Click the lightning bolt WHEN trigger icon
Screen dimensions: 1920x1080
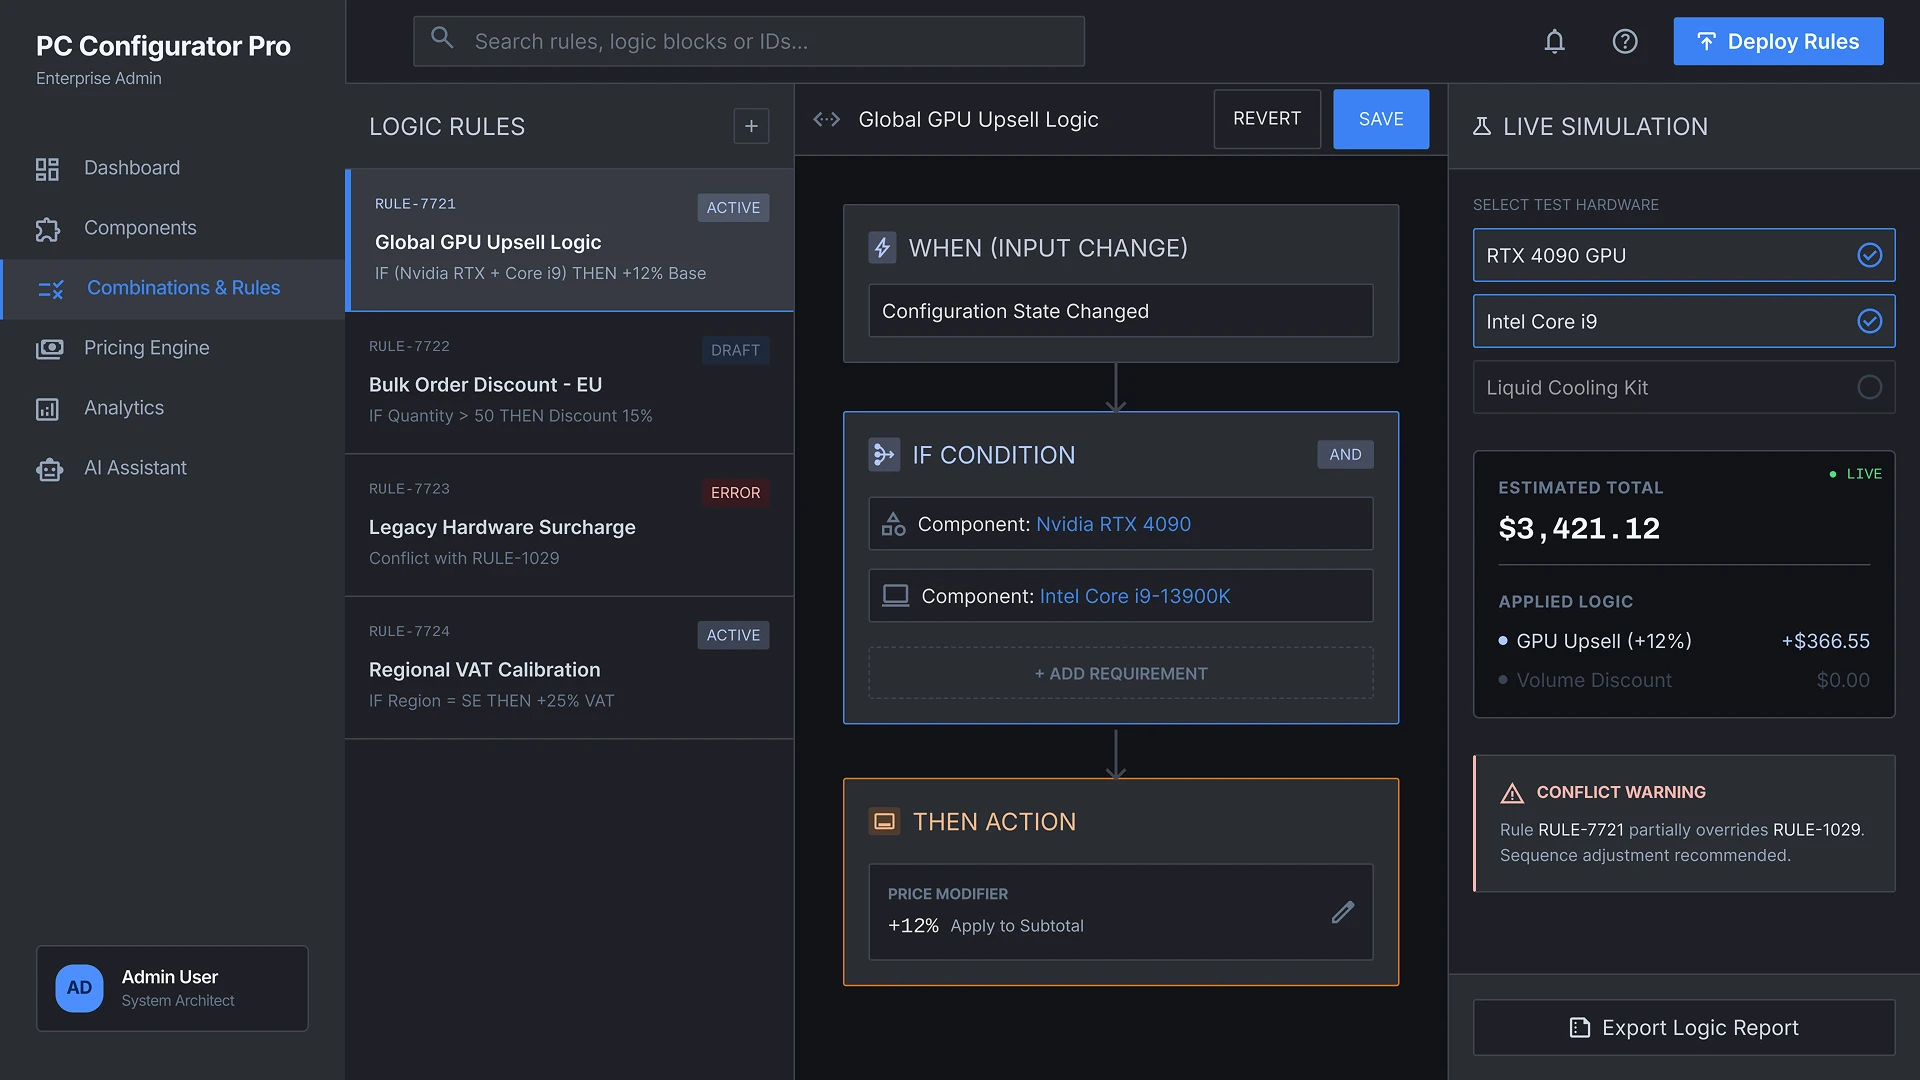[x=882, y=247]
